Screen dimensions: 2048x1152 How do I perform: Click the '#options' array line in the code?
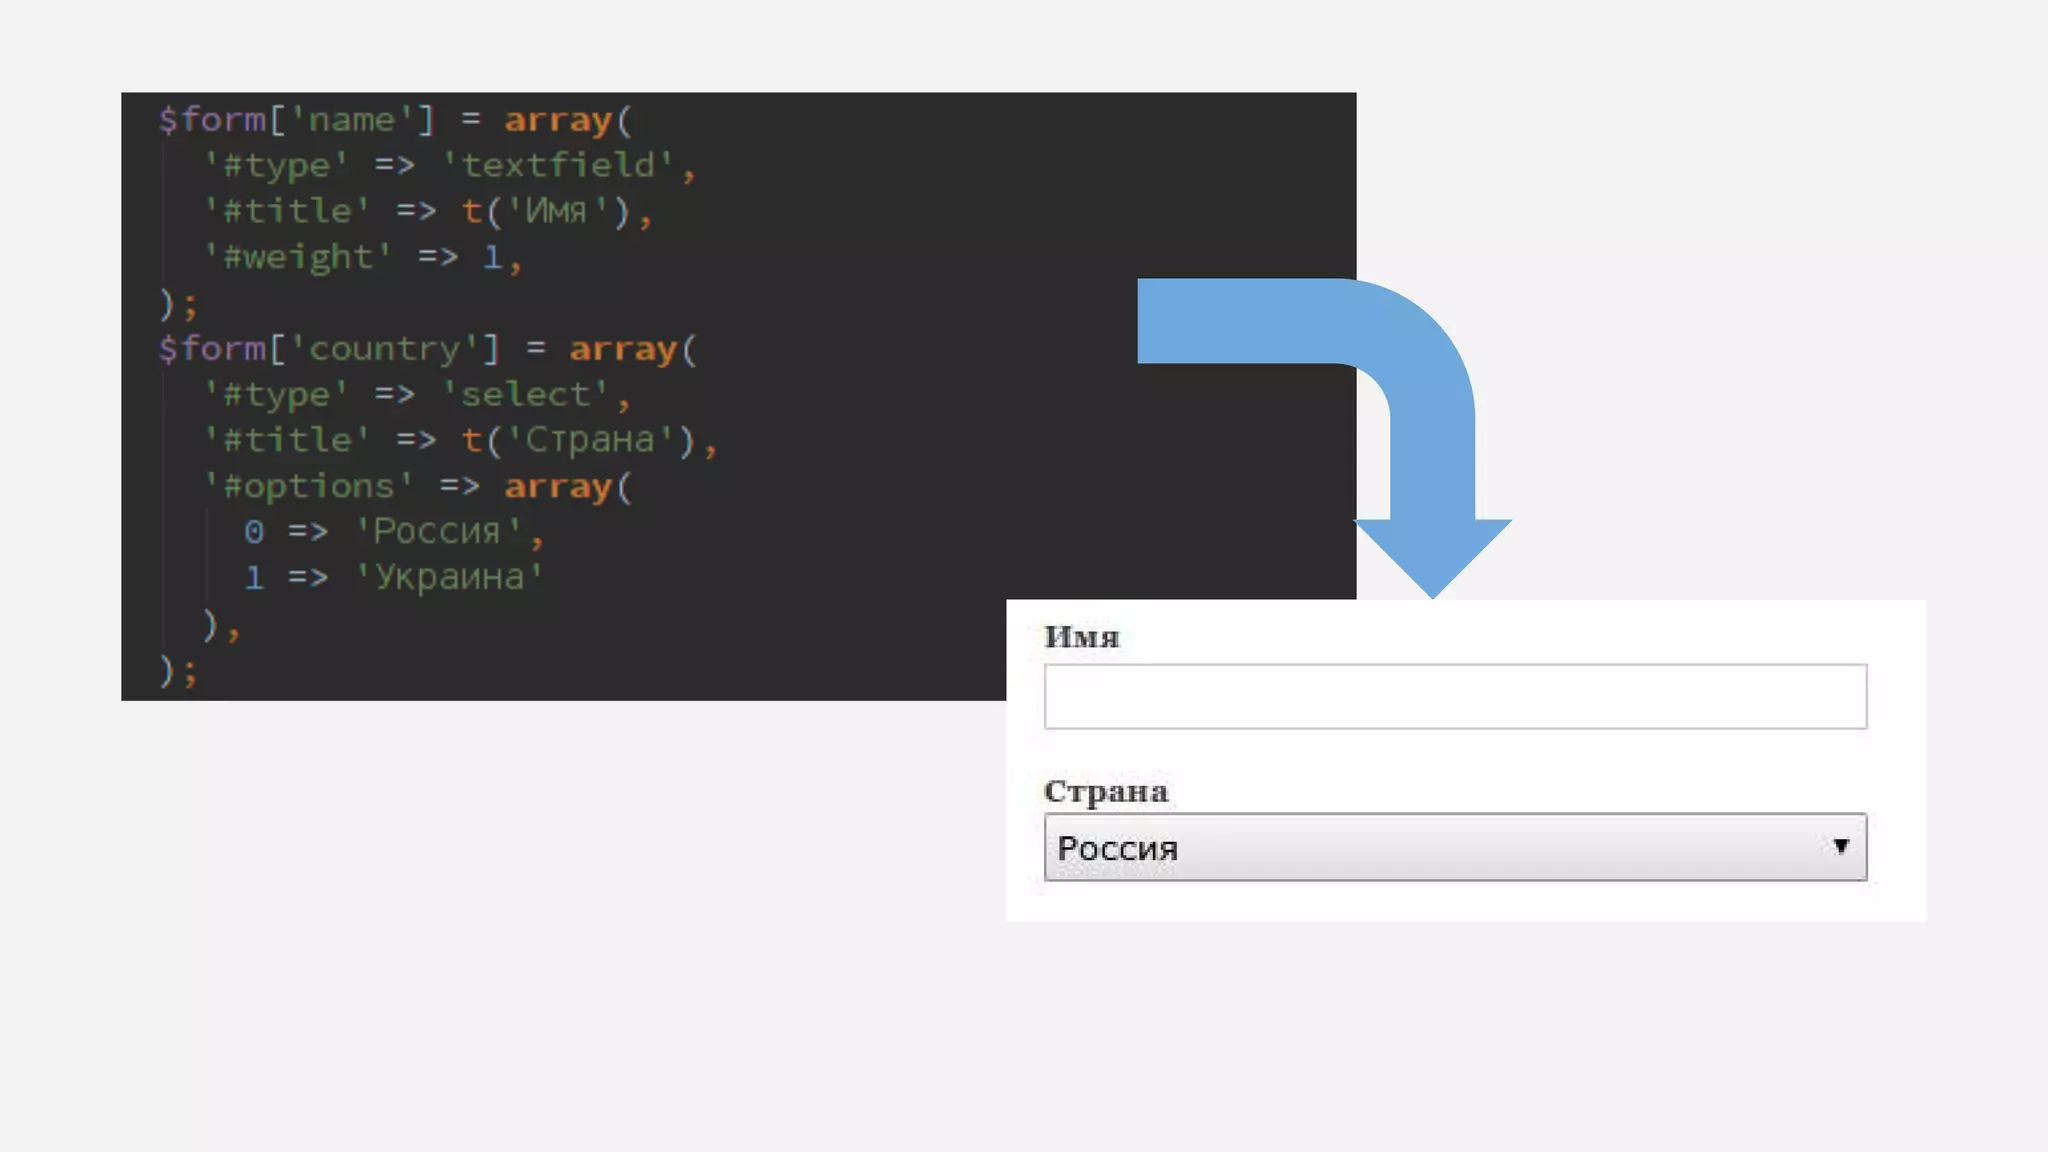[x=418, y=487]
